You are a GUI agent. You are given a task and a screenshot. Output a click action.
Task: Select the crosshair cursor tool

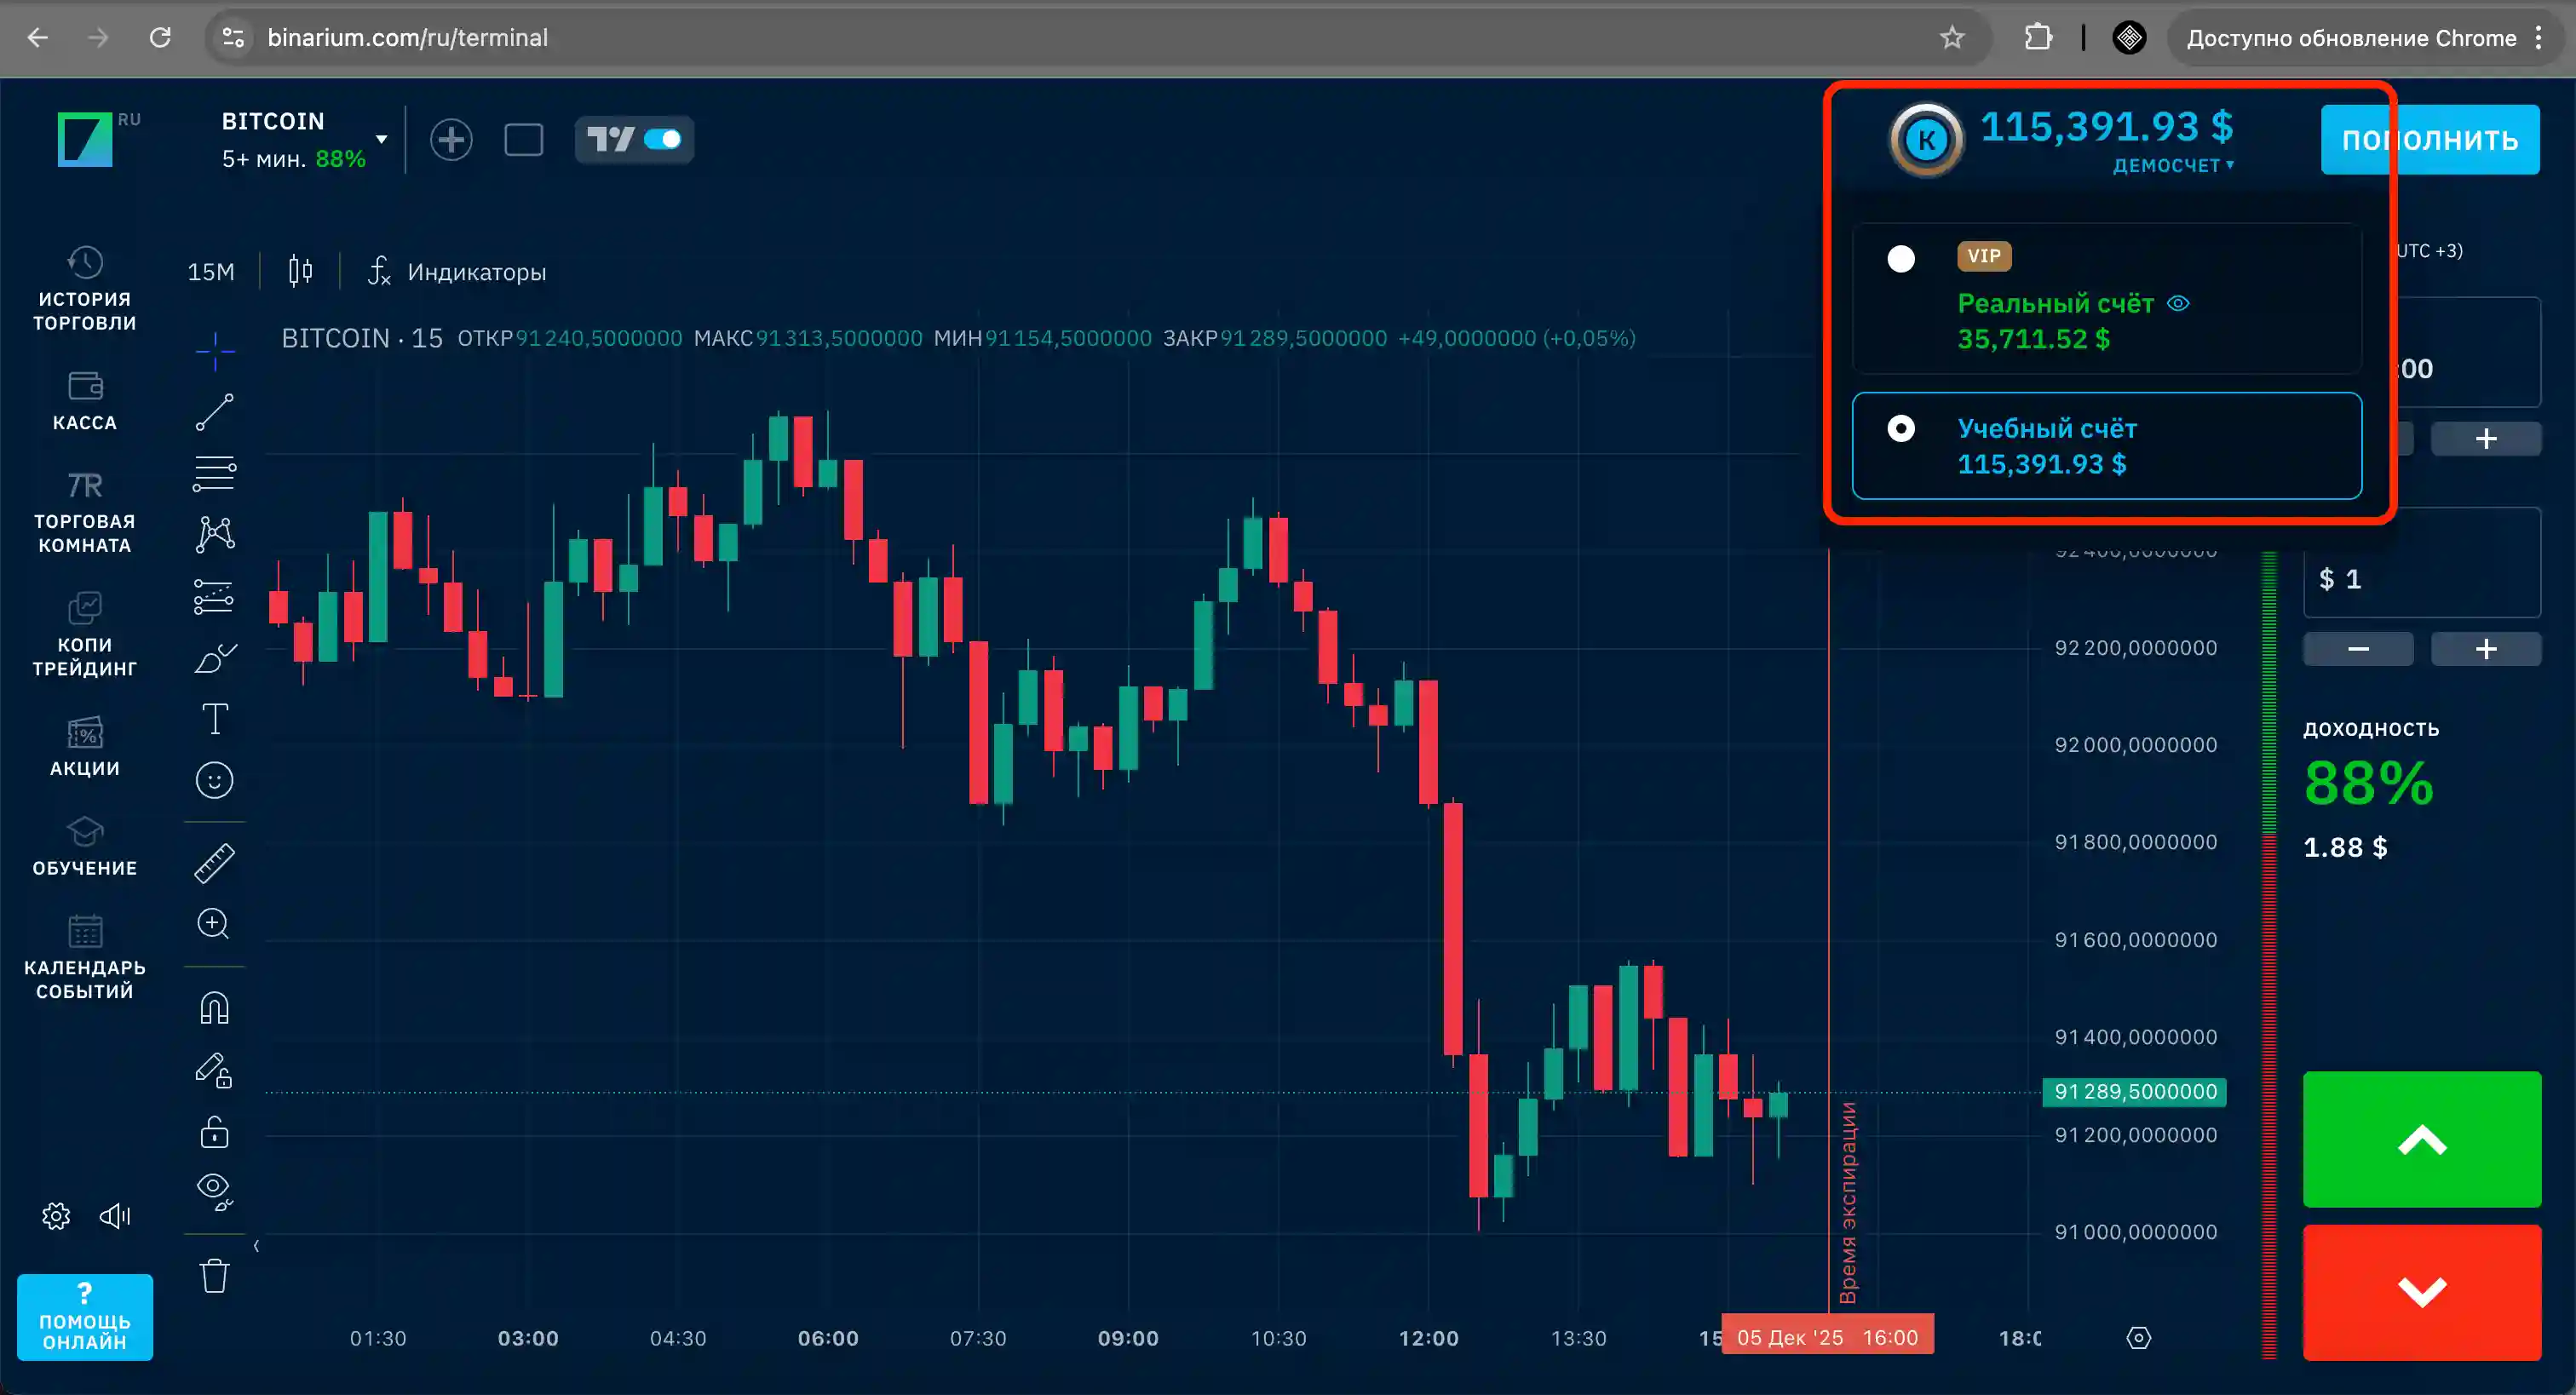(214, 351)
